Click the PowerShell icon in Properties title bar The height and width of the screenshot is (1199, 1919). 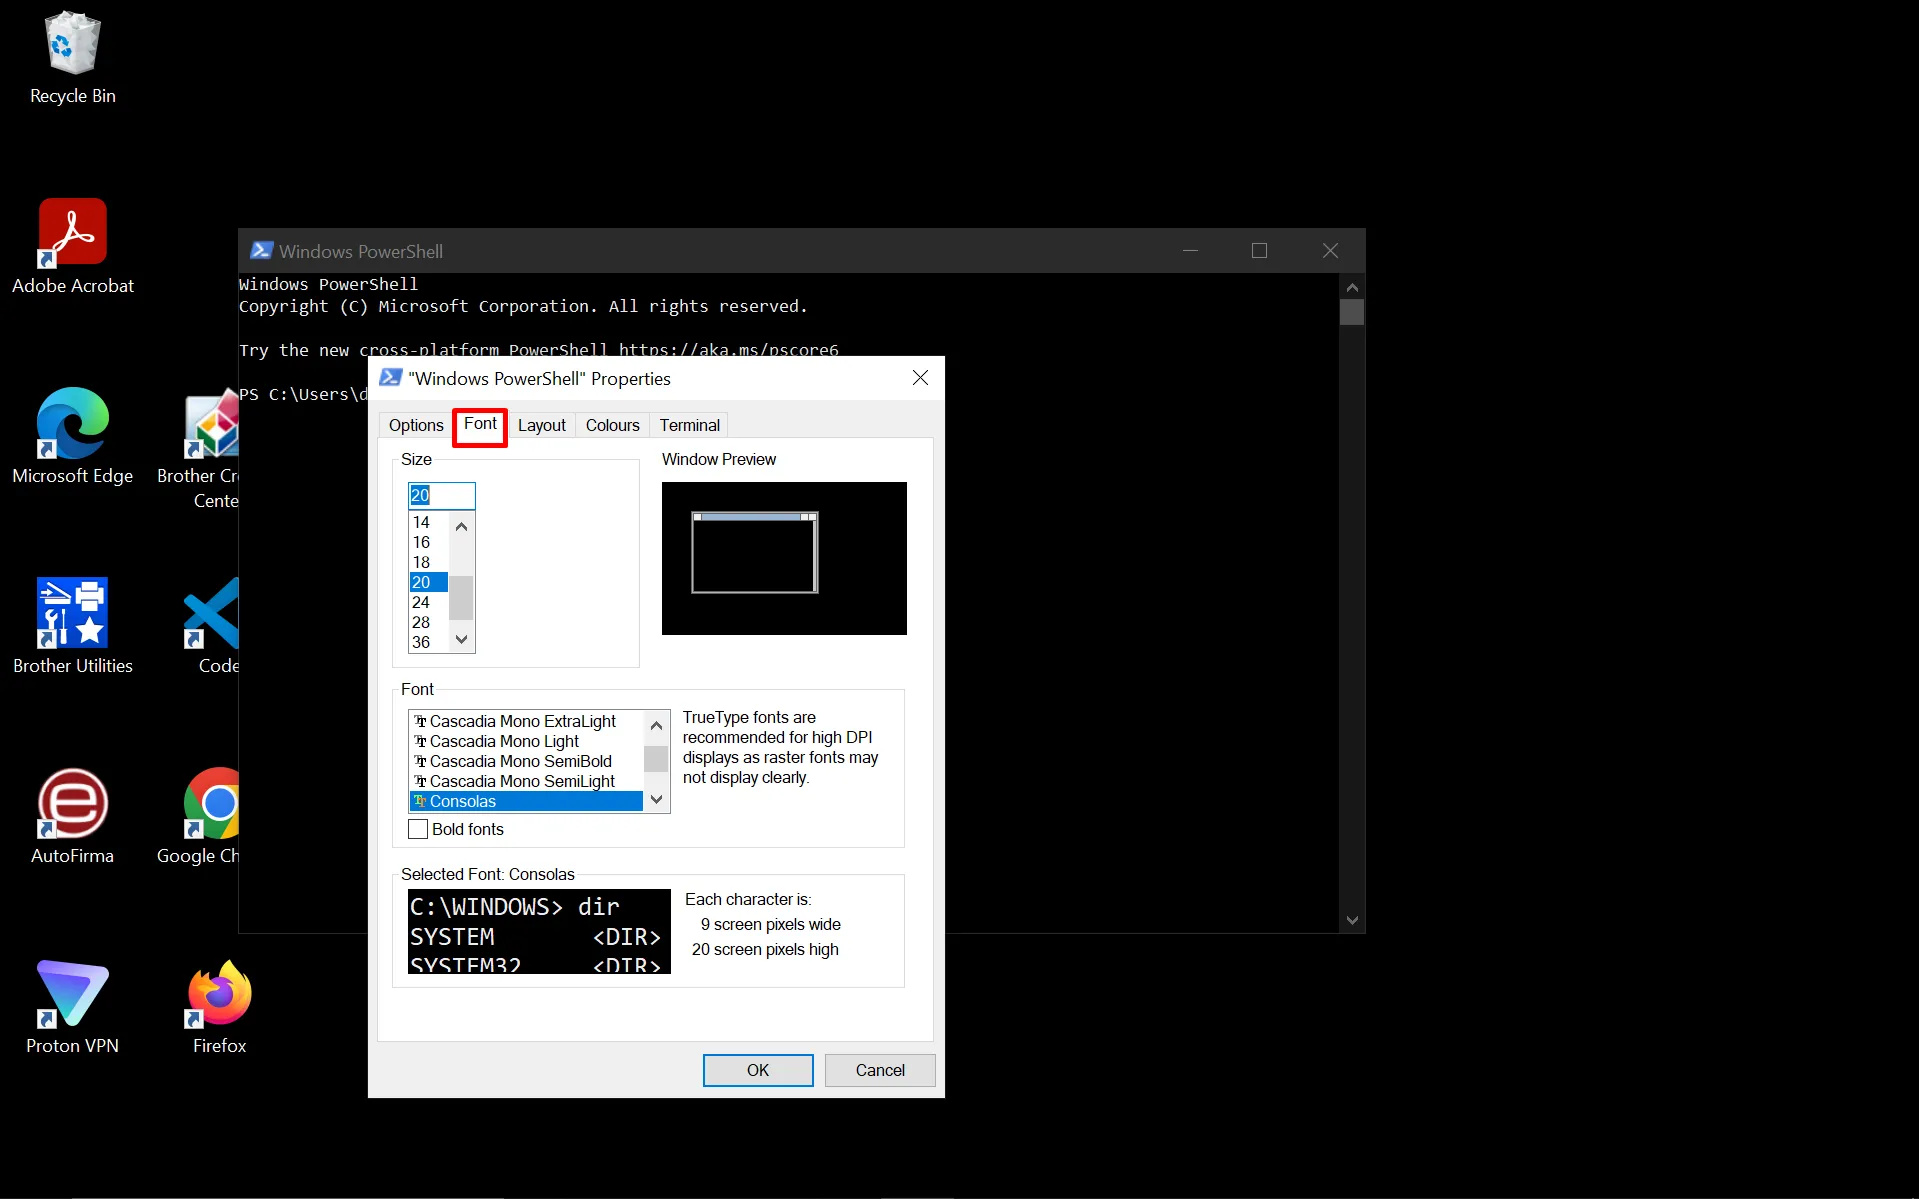pos(390,378)
